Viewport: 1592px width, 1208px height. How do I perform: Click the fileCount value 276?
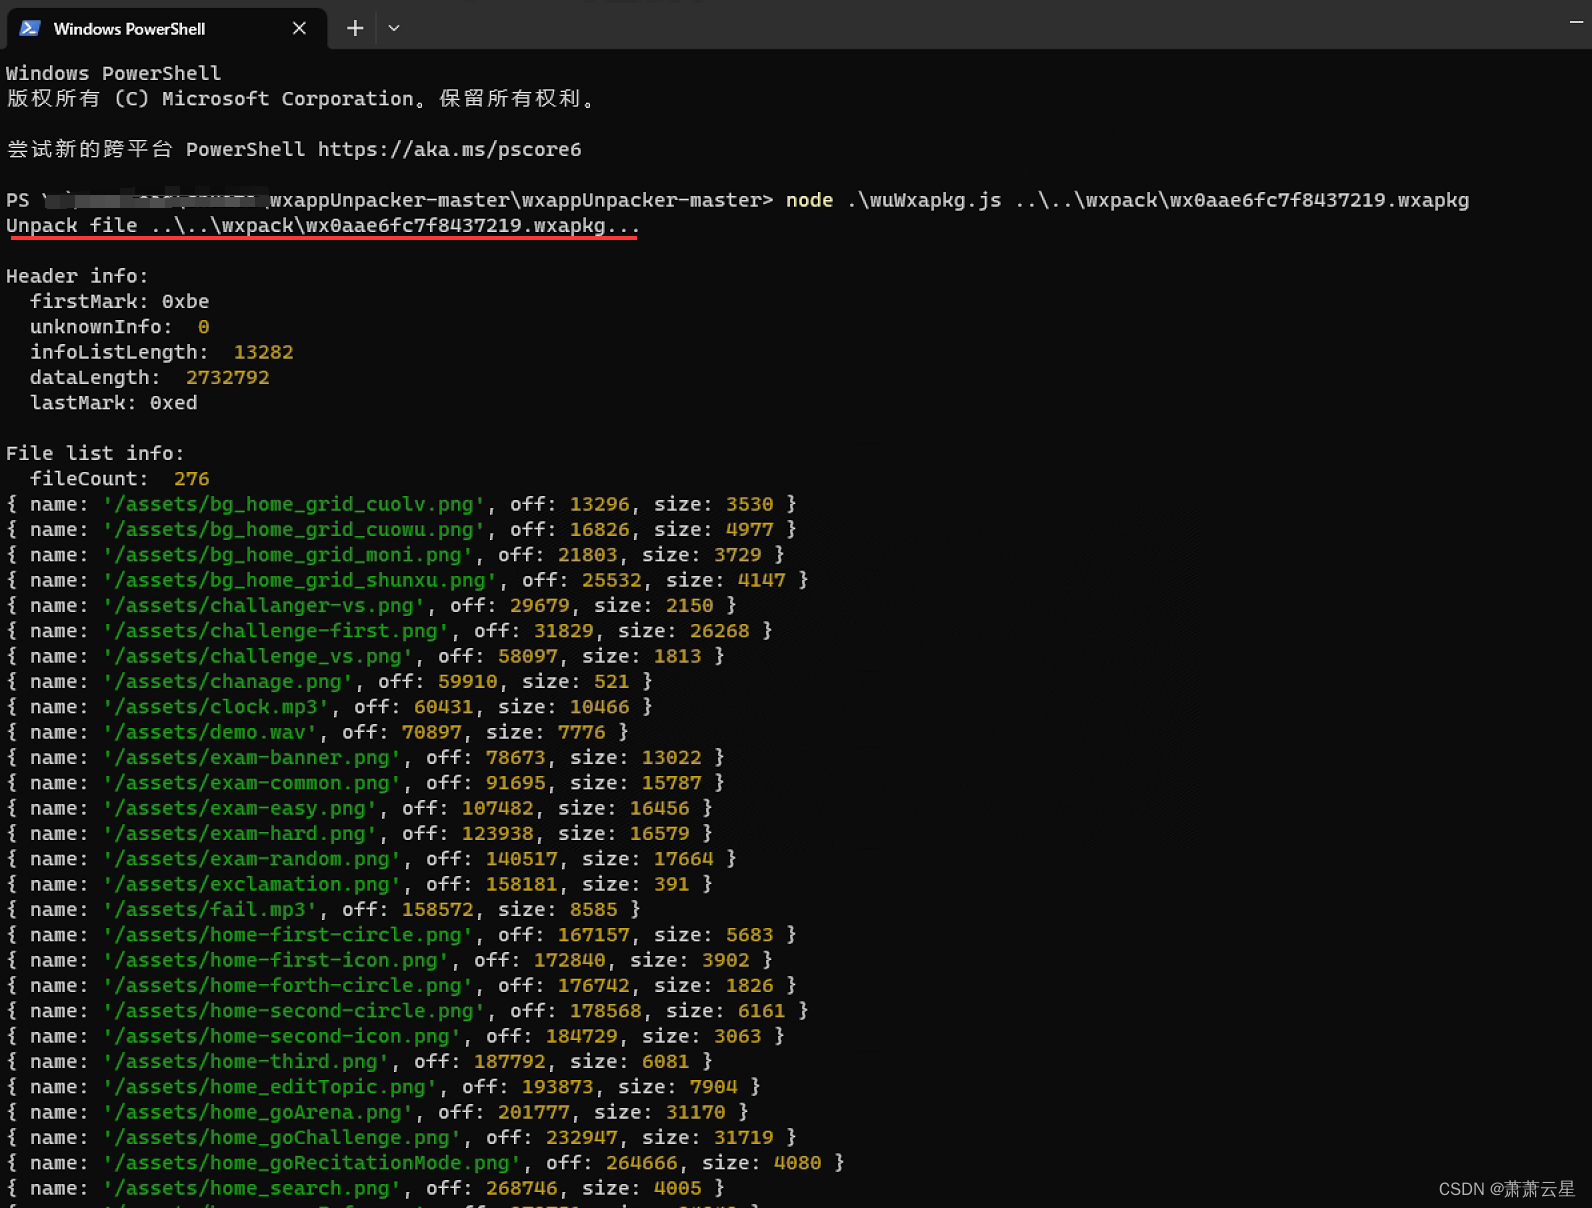[191, 479]
